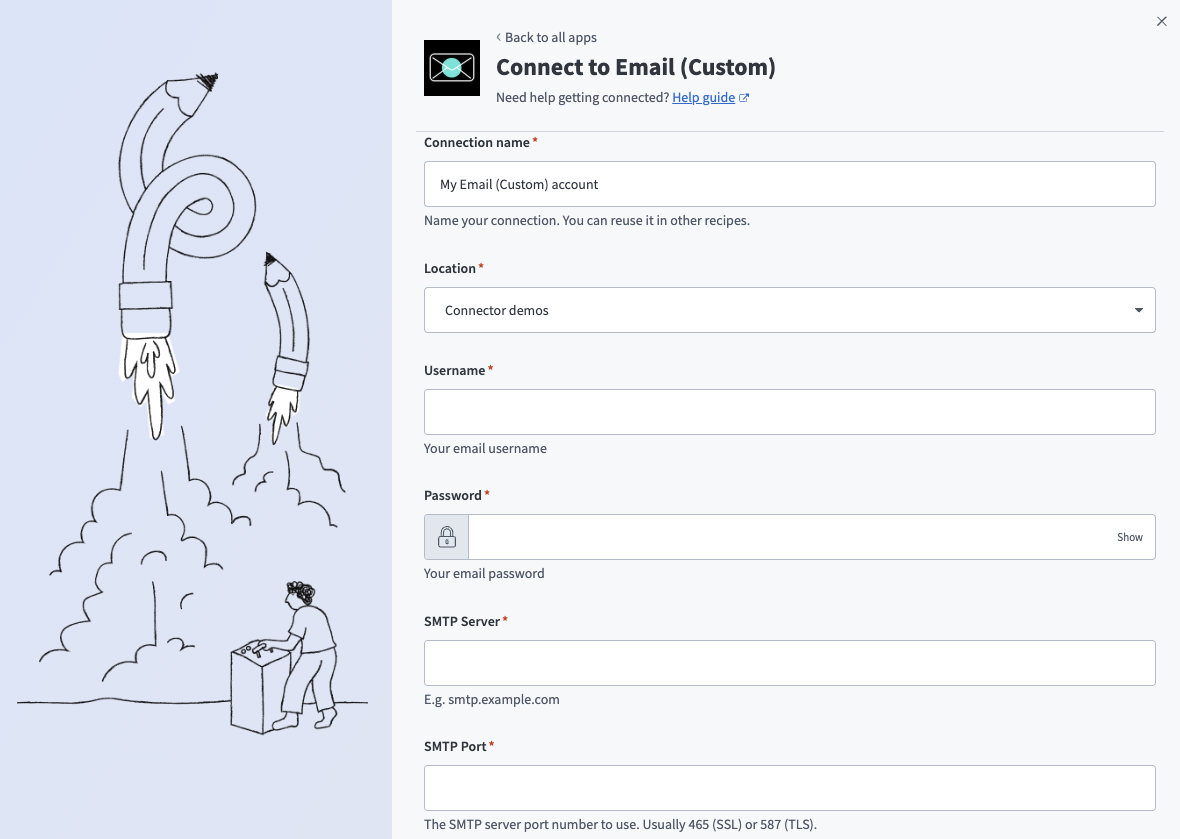
Task: Open the Location dropdown showing Connector demos
Action: [790, 310]
